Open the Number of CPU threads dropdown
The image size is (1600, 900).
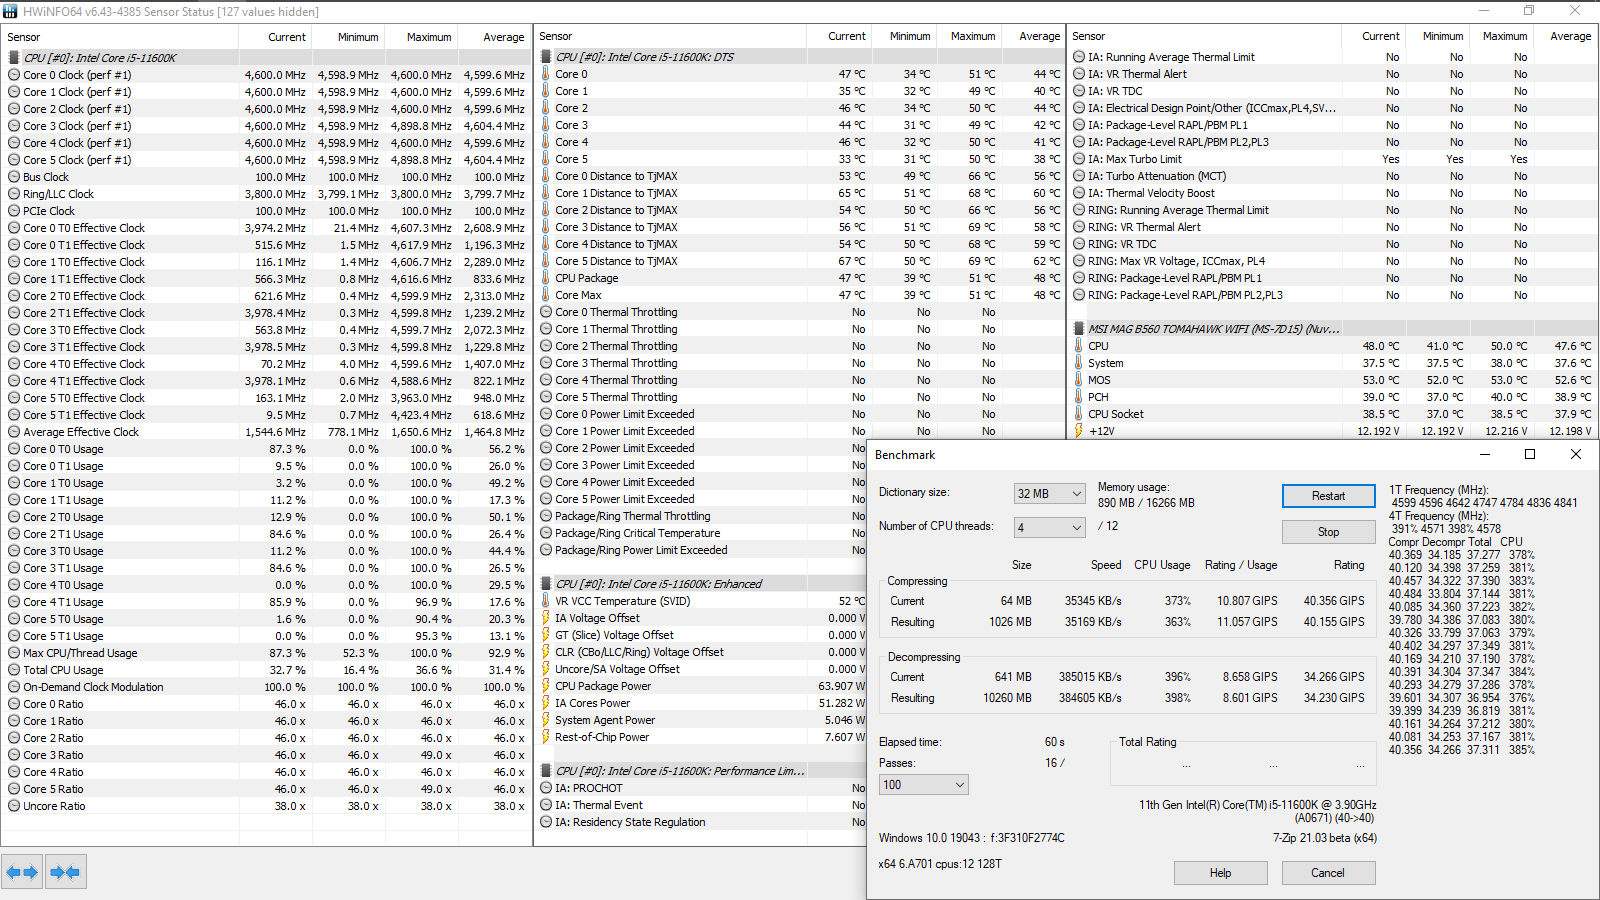[1049, 528]
